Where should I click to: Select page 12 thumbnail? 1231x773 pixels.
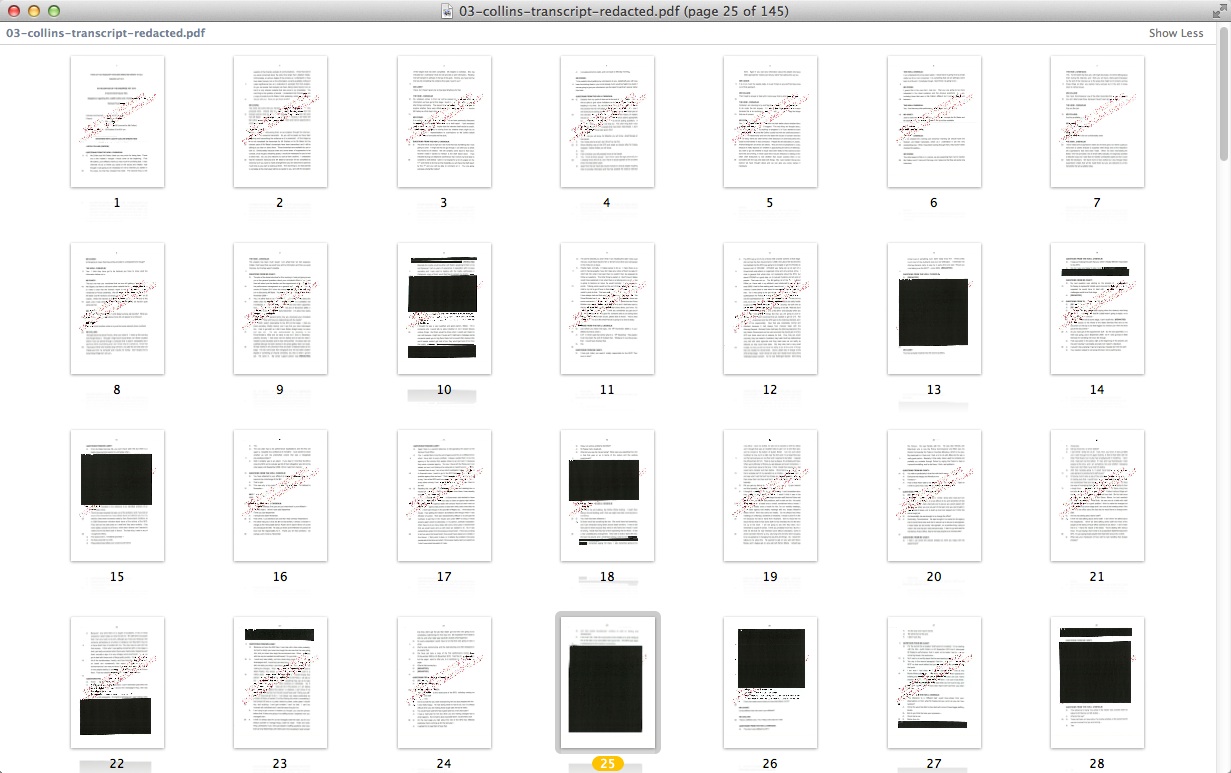[x=770, y=308]
